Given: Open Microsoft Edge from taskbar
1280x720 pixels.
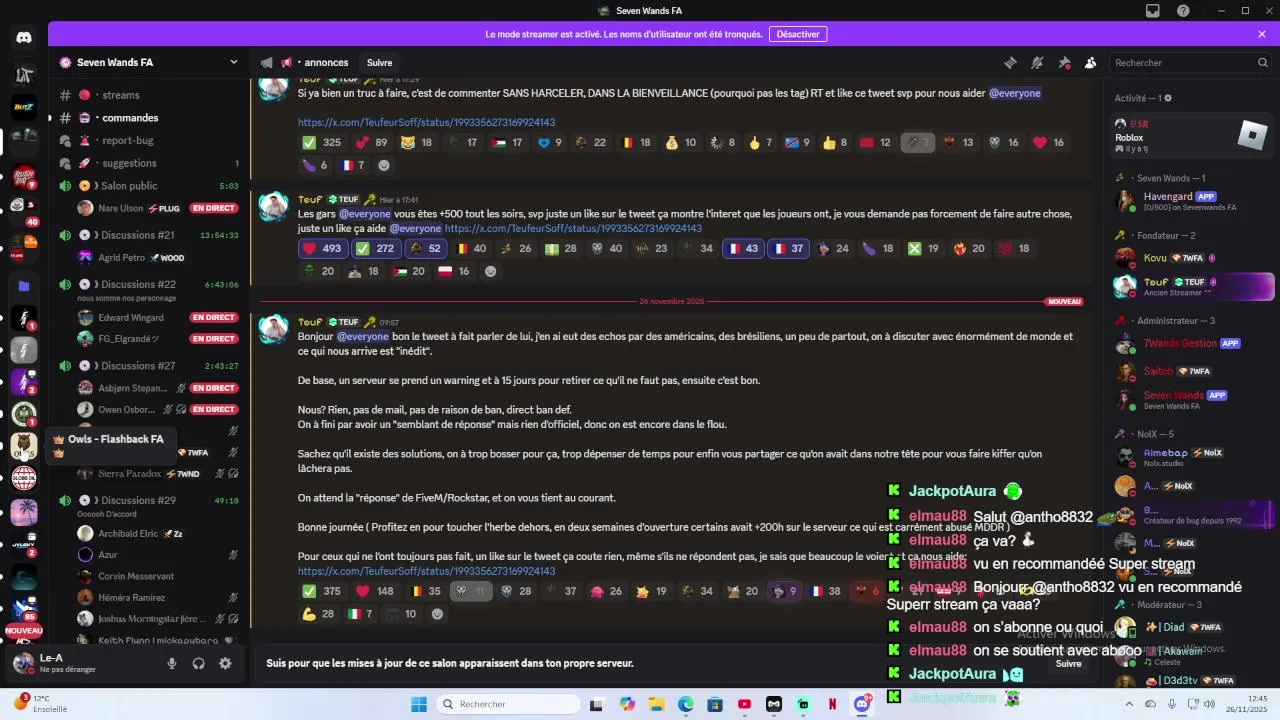Looking at the screenshot, I should tap(686, 704).
